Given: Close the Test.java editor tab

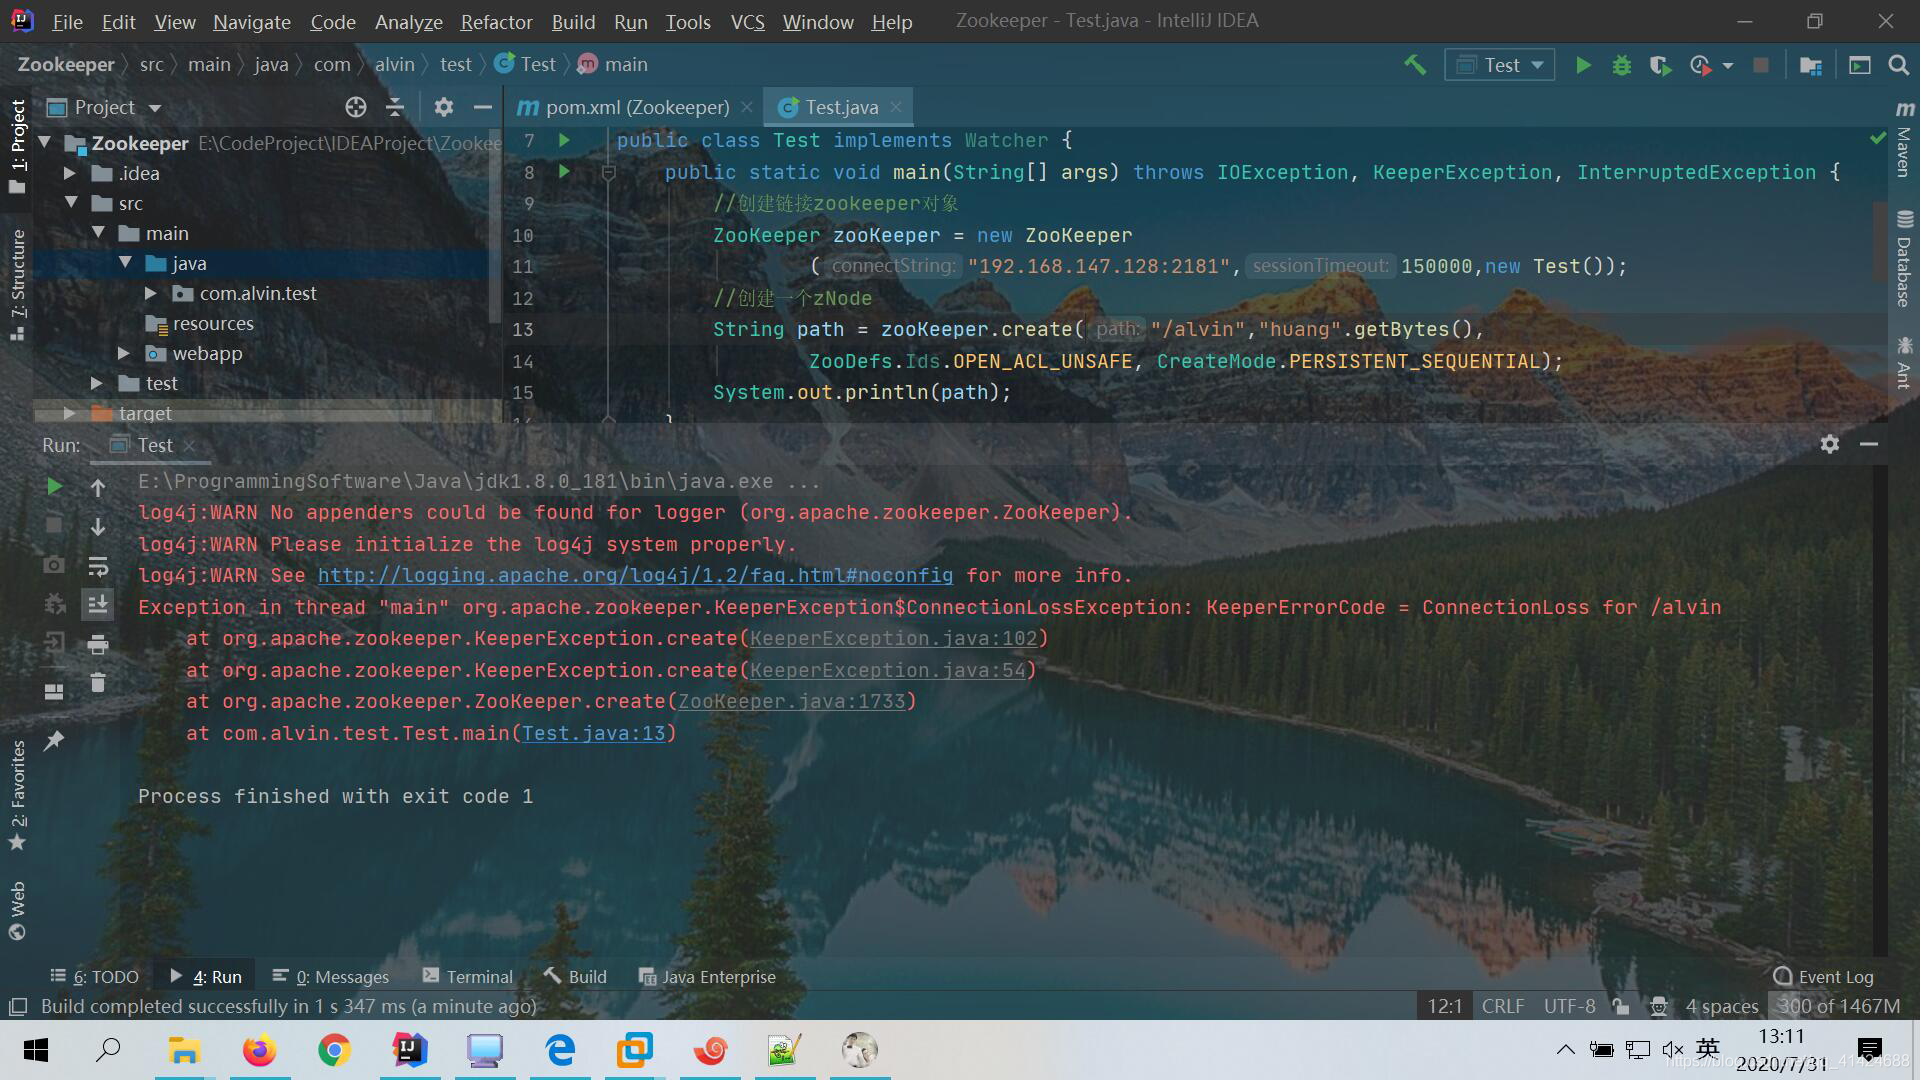Looking at the screenshot, I should [896, 107].
